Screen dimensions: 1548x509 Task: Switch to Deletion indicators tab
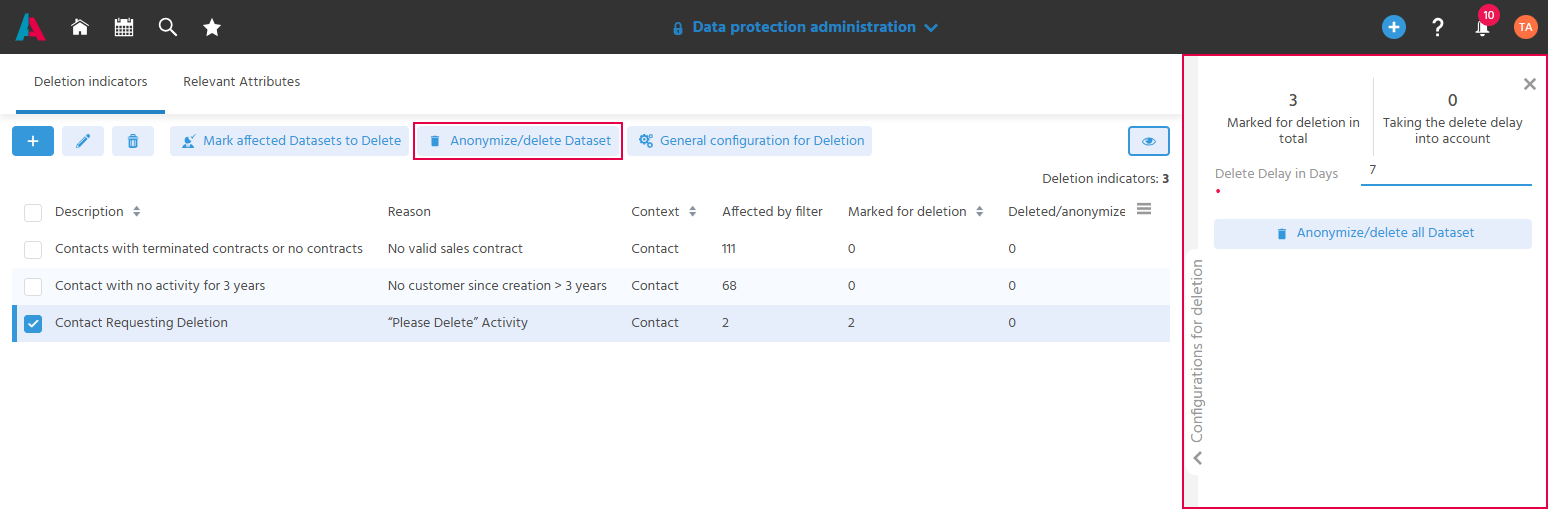pyautogui.click(x=91, y=82)
